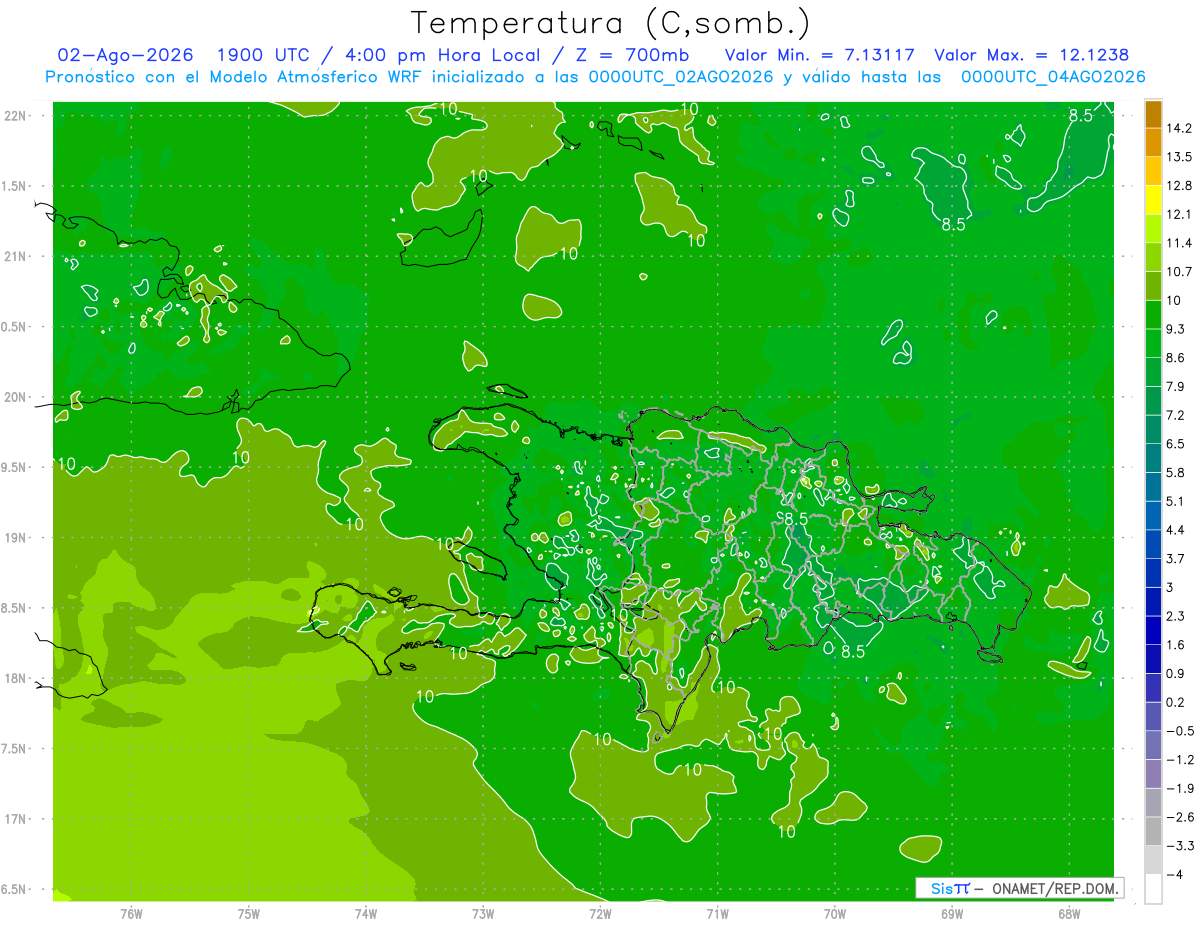The image size is (1200, 927).
Task: Click the '70W' longitude axis label
Action: (x=835, y=914)
